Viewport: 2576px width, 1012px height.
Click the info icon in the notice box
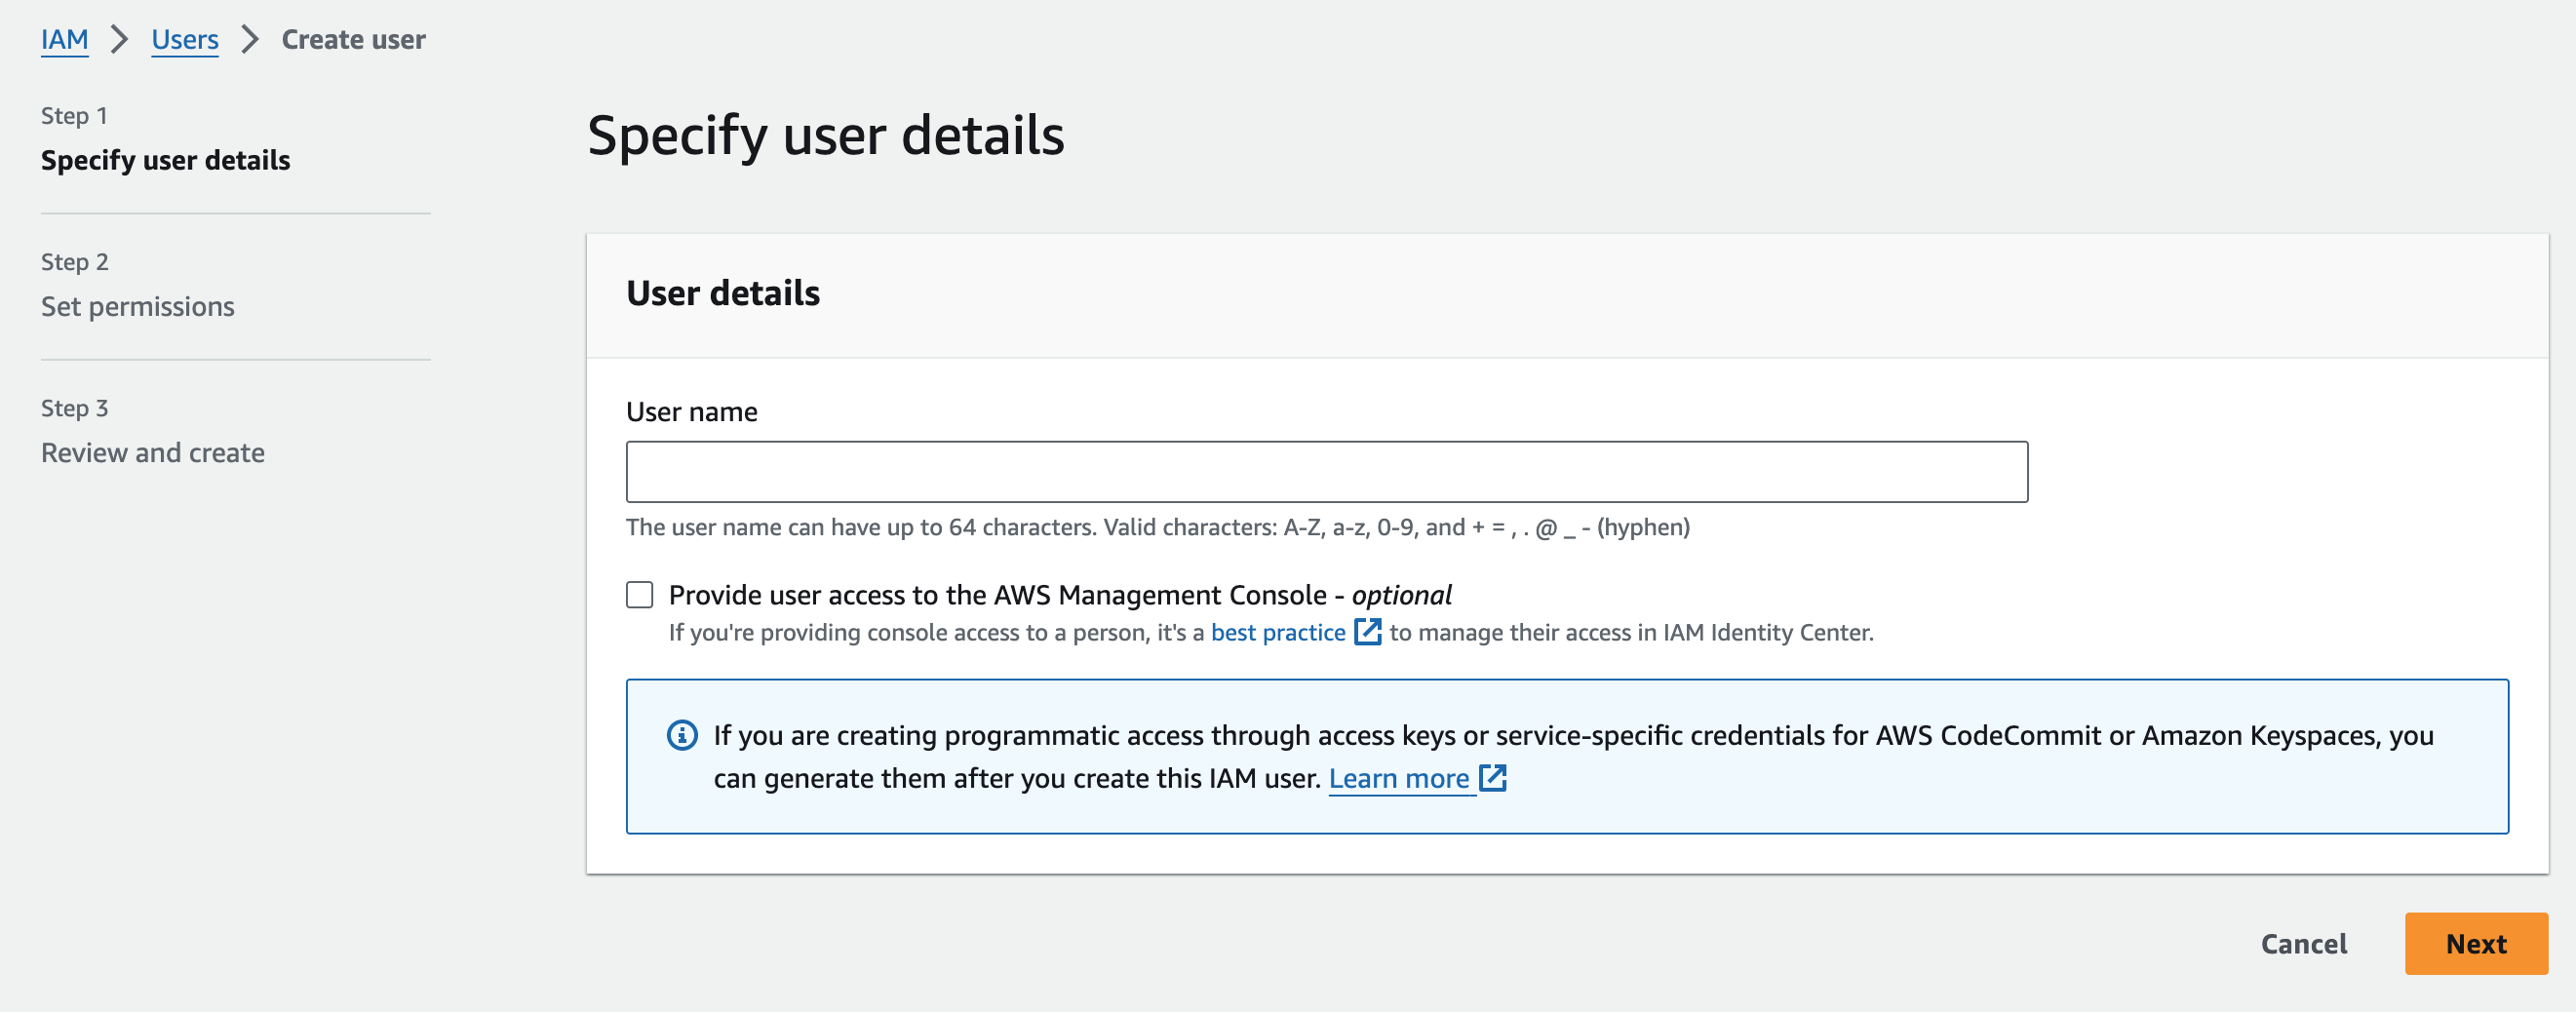click(682, 736)
